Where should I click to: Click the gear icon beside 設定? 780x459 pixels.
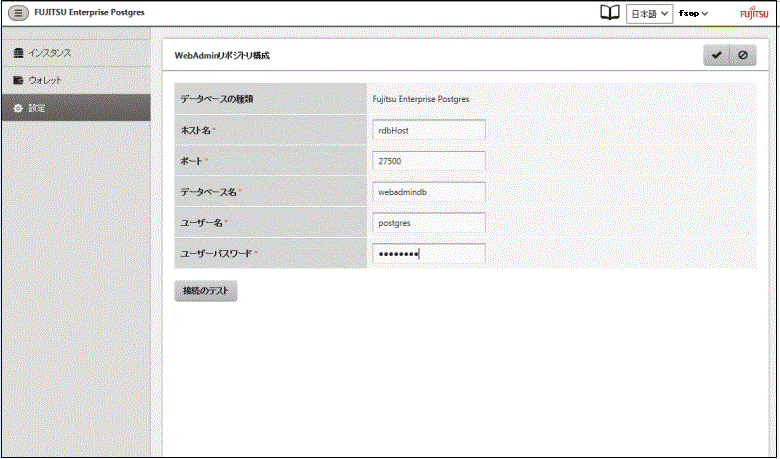18,108
